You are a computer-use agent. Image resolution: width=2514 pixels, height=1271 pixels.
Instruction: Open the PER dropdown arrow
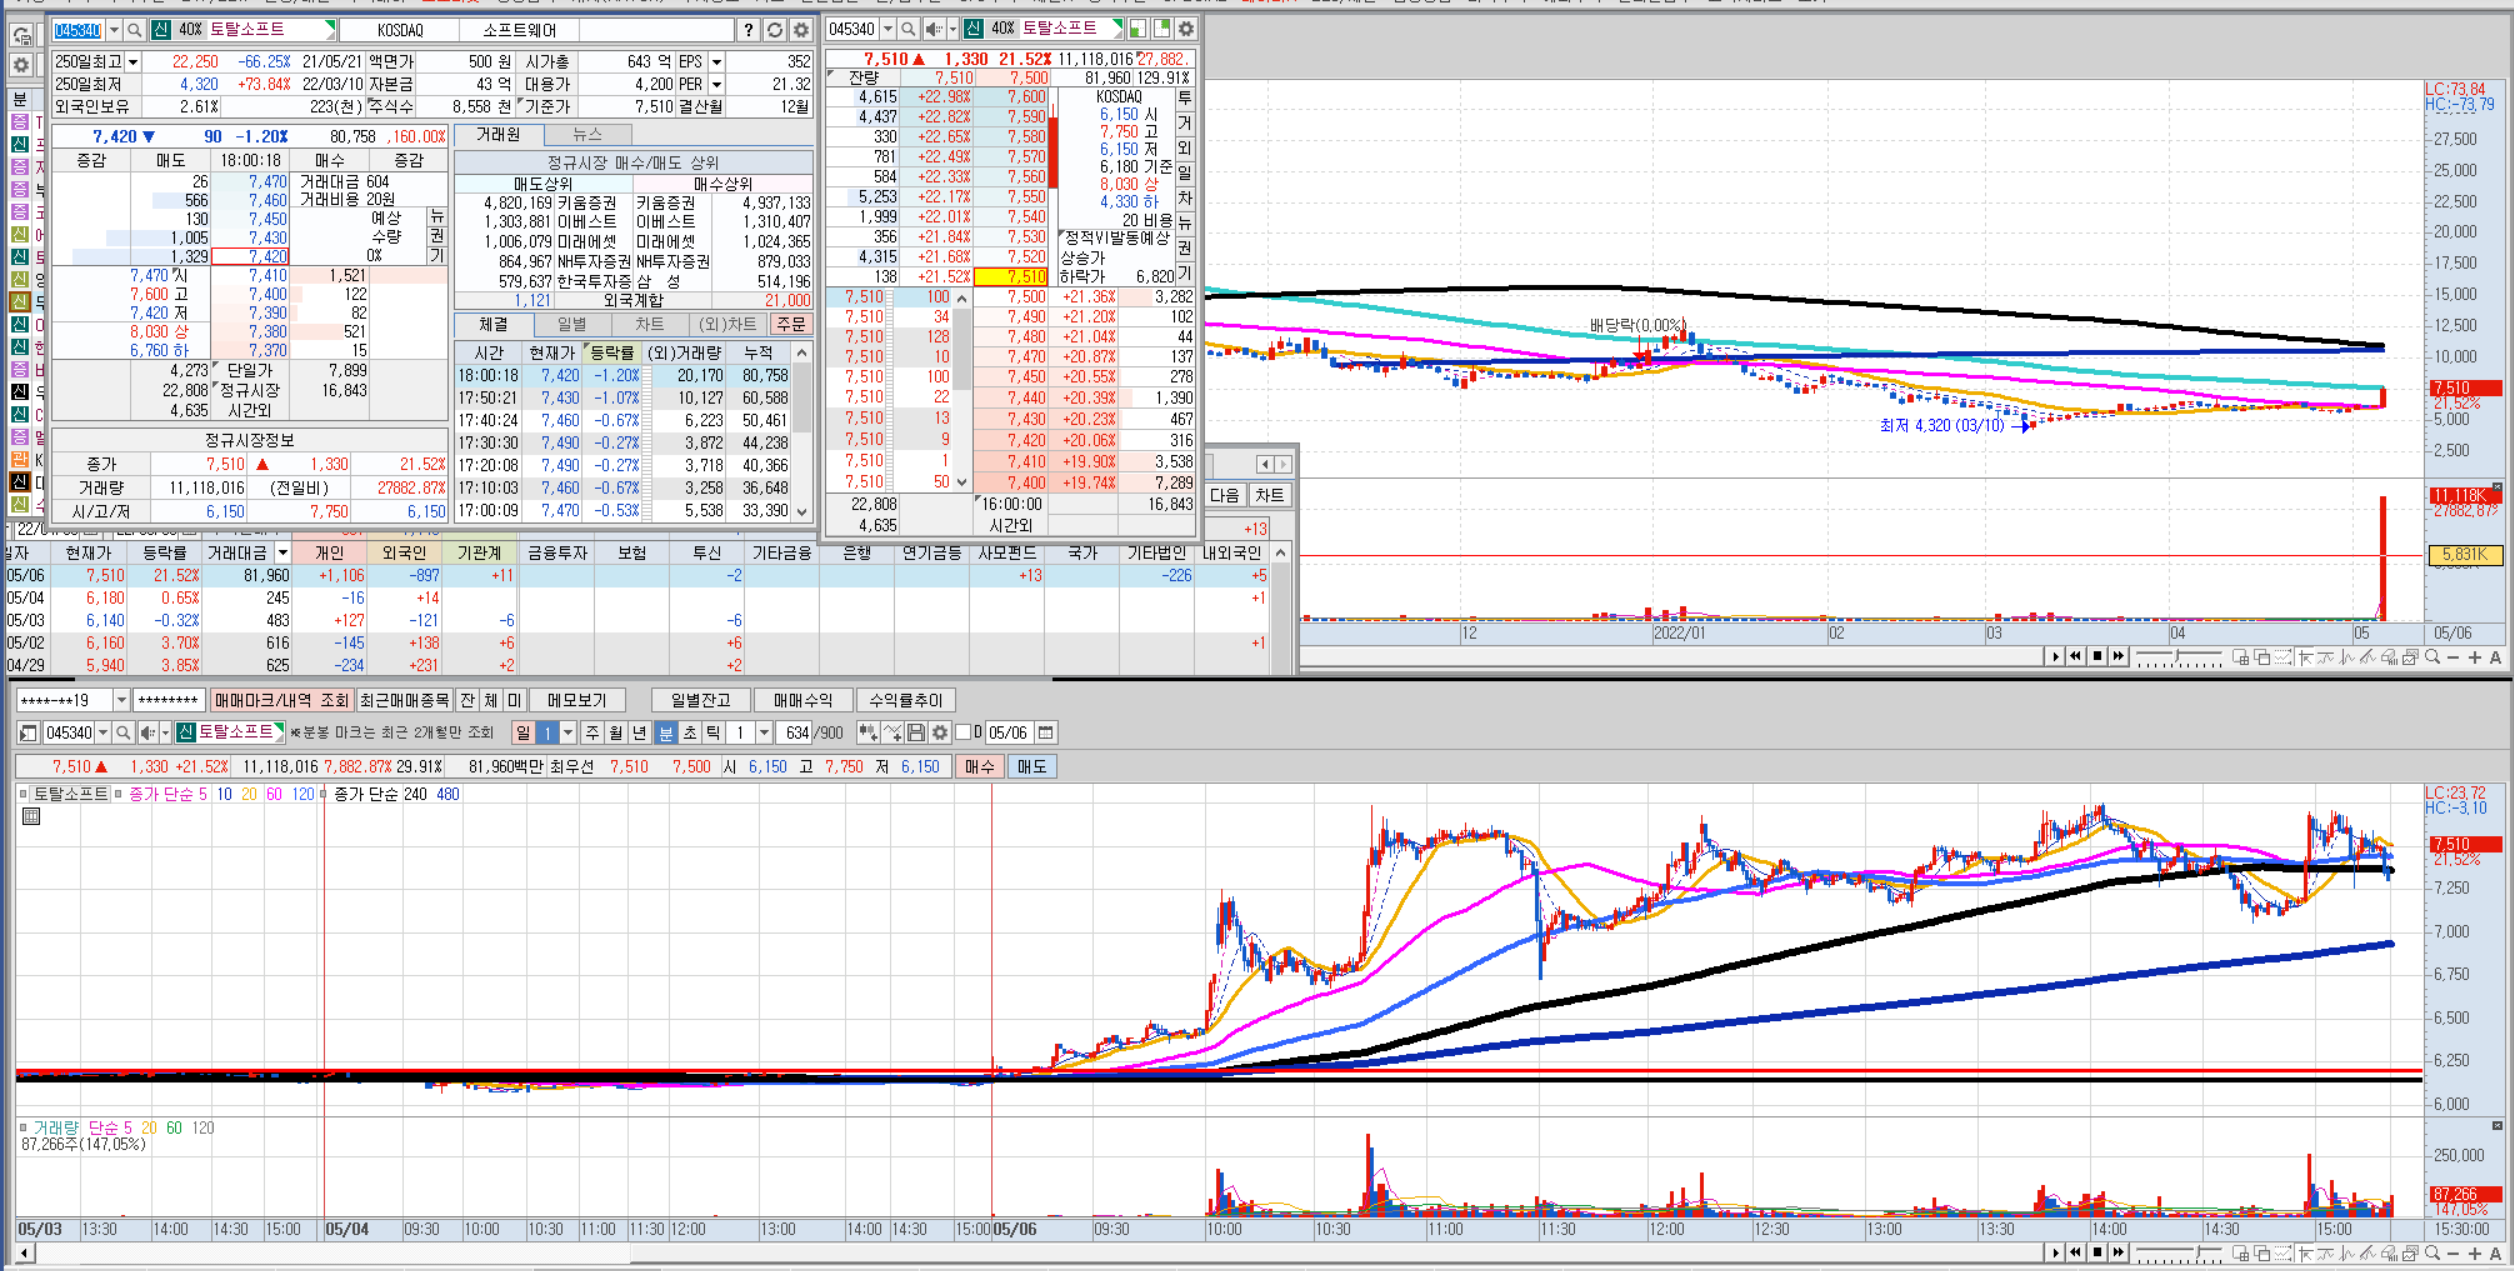click(x=716, y=84)
